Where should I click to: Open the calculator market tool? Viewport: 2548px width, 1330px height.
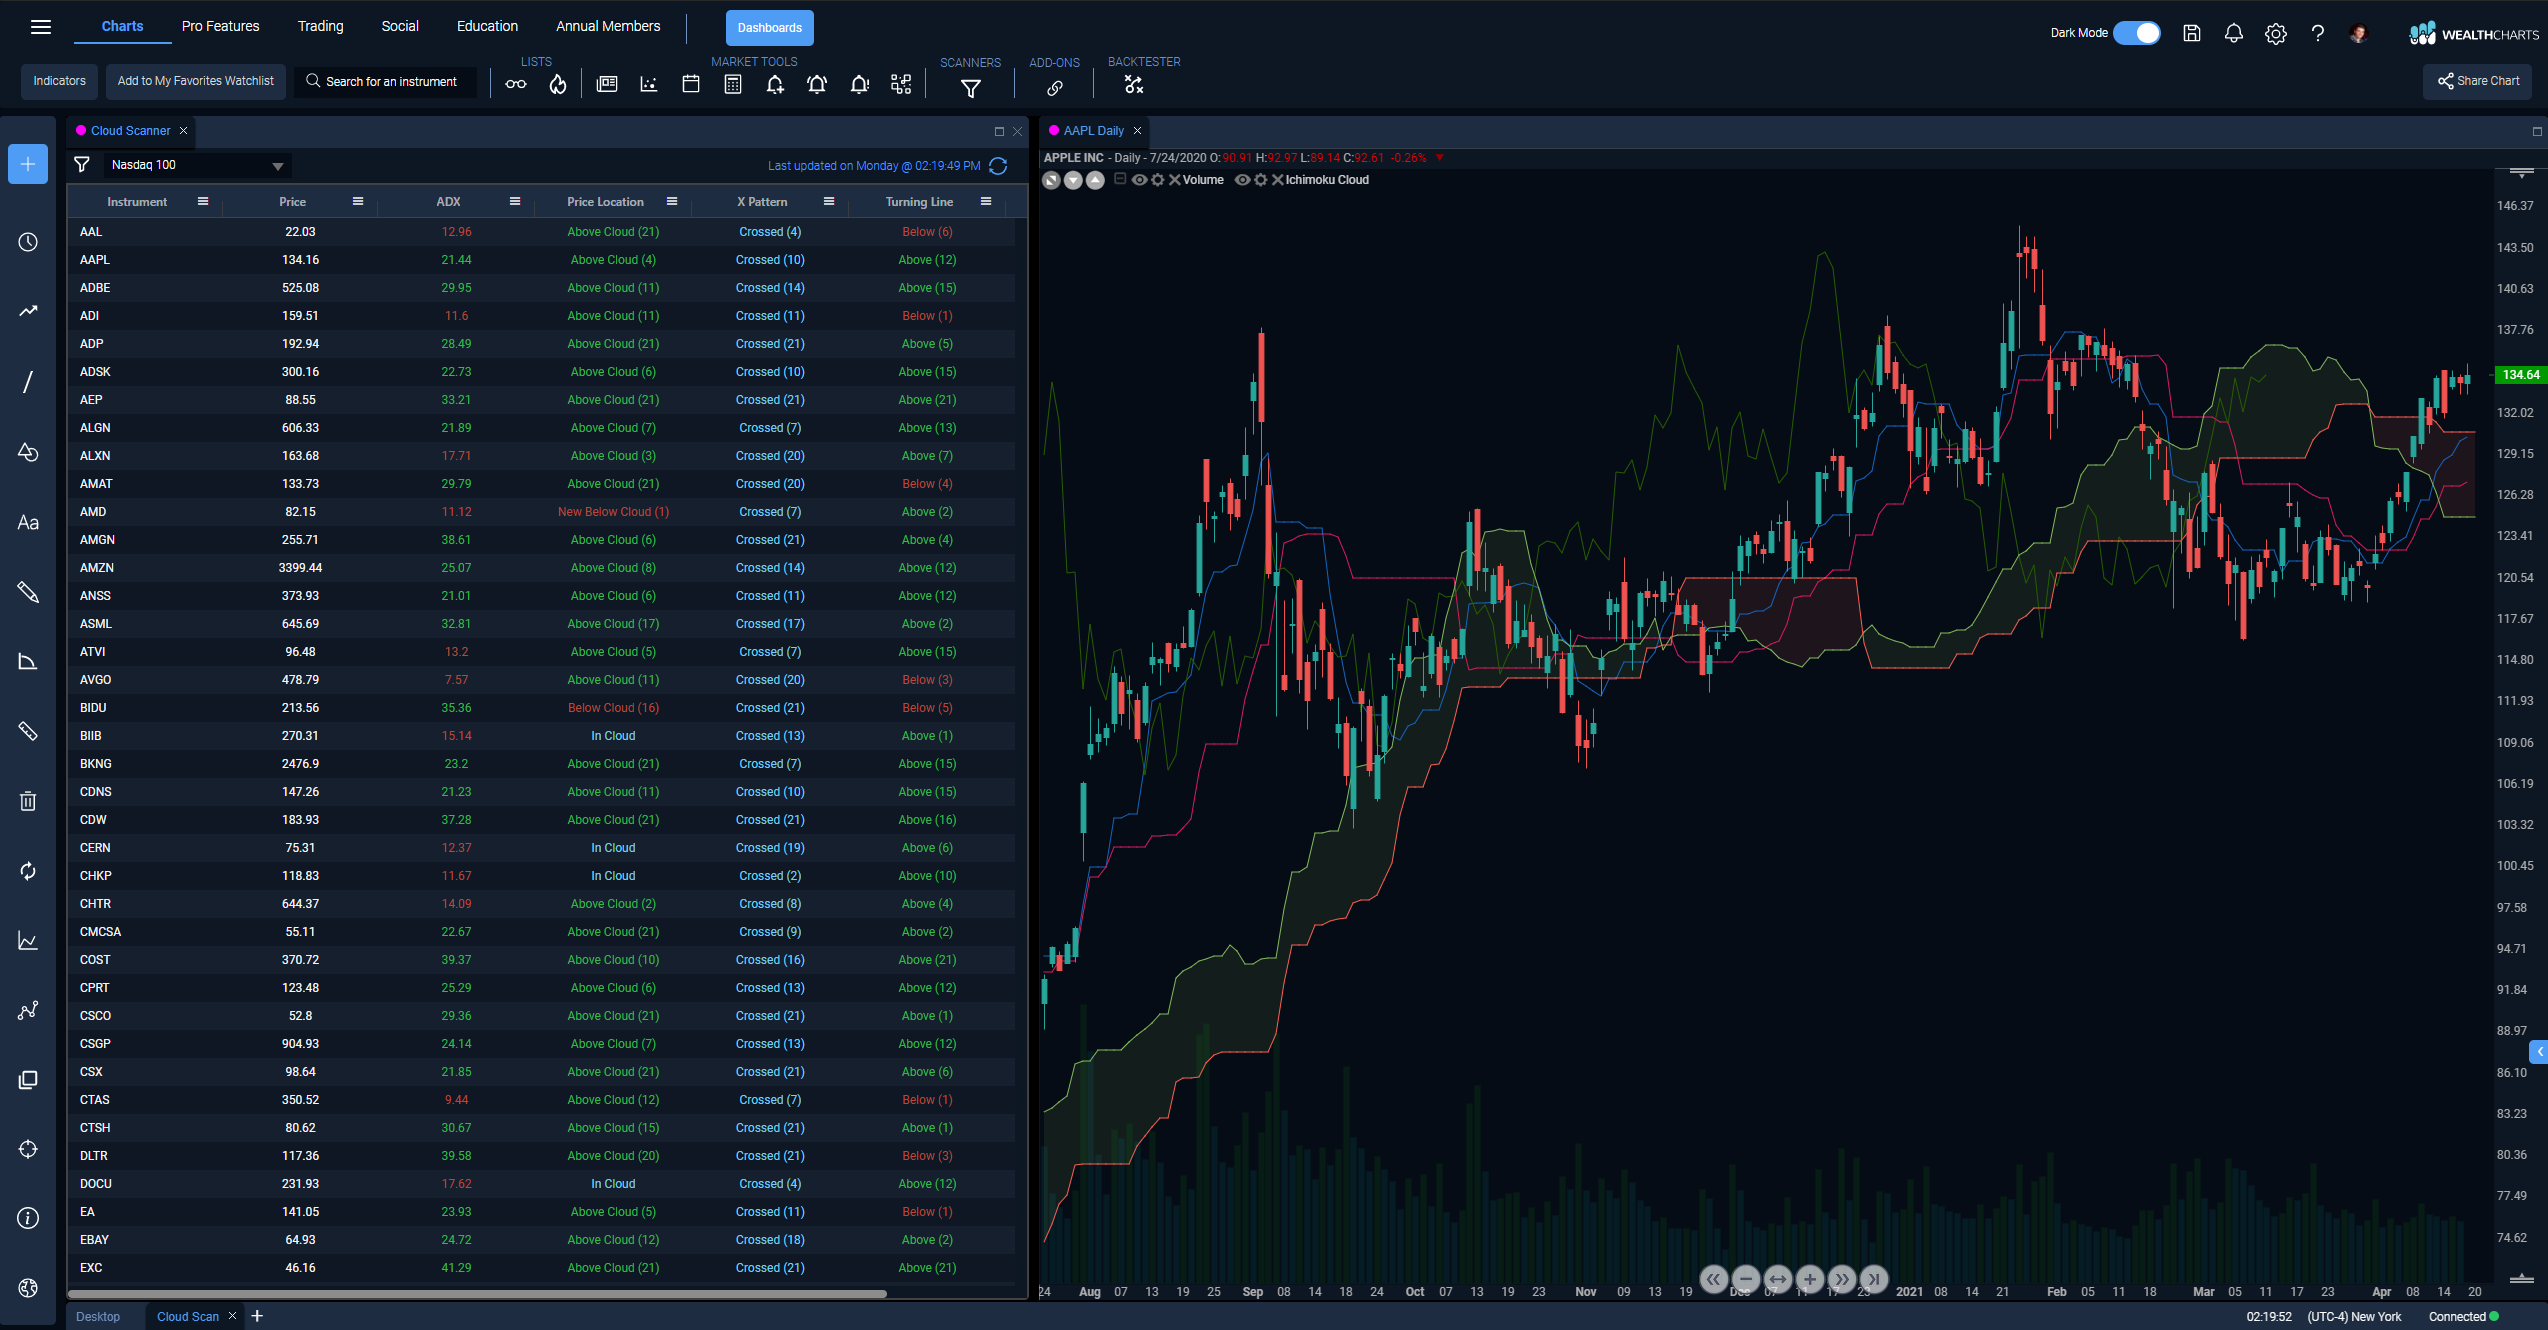click(733, 85)
